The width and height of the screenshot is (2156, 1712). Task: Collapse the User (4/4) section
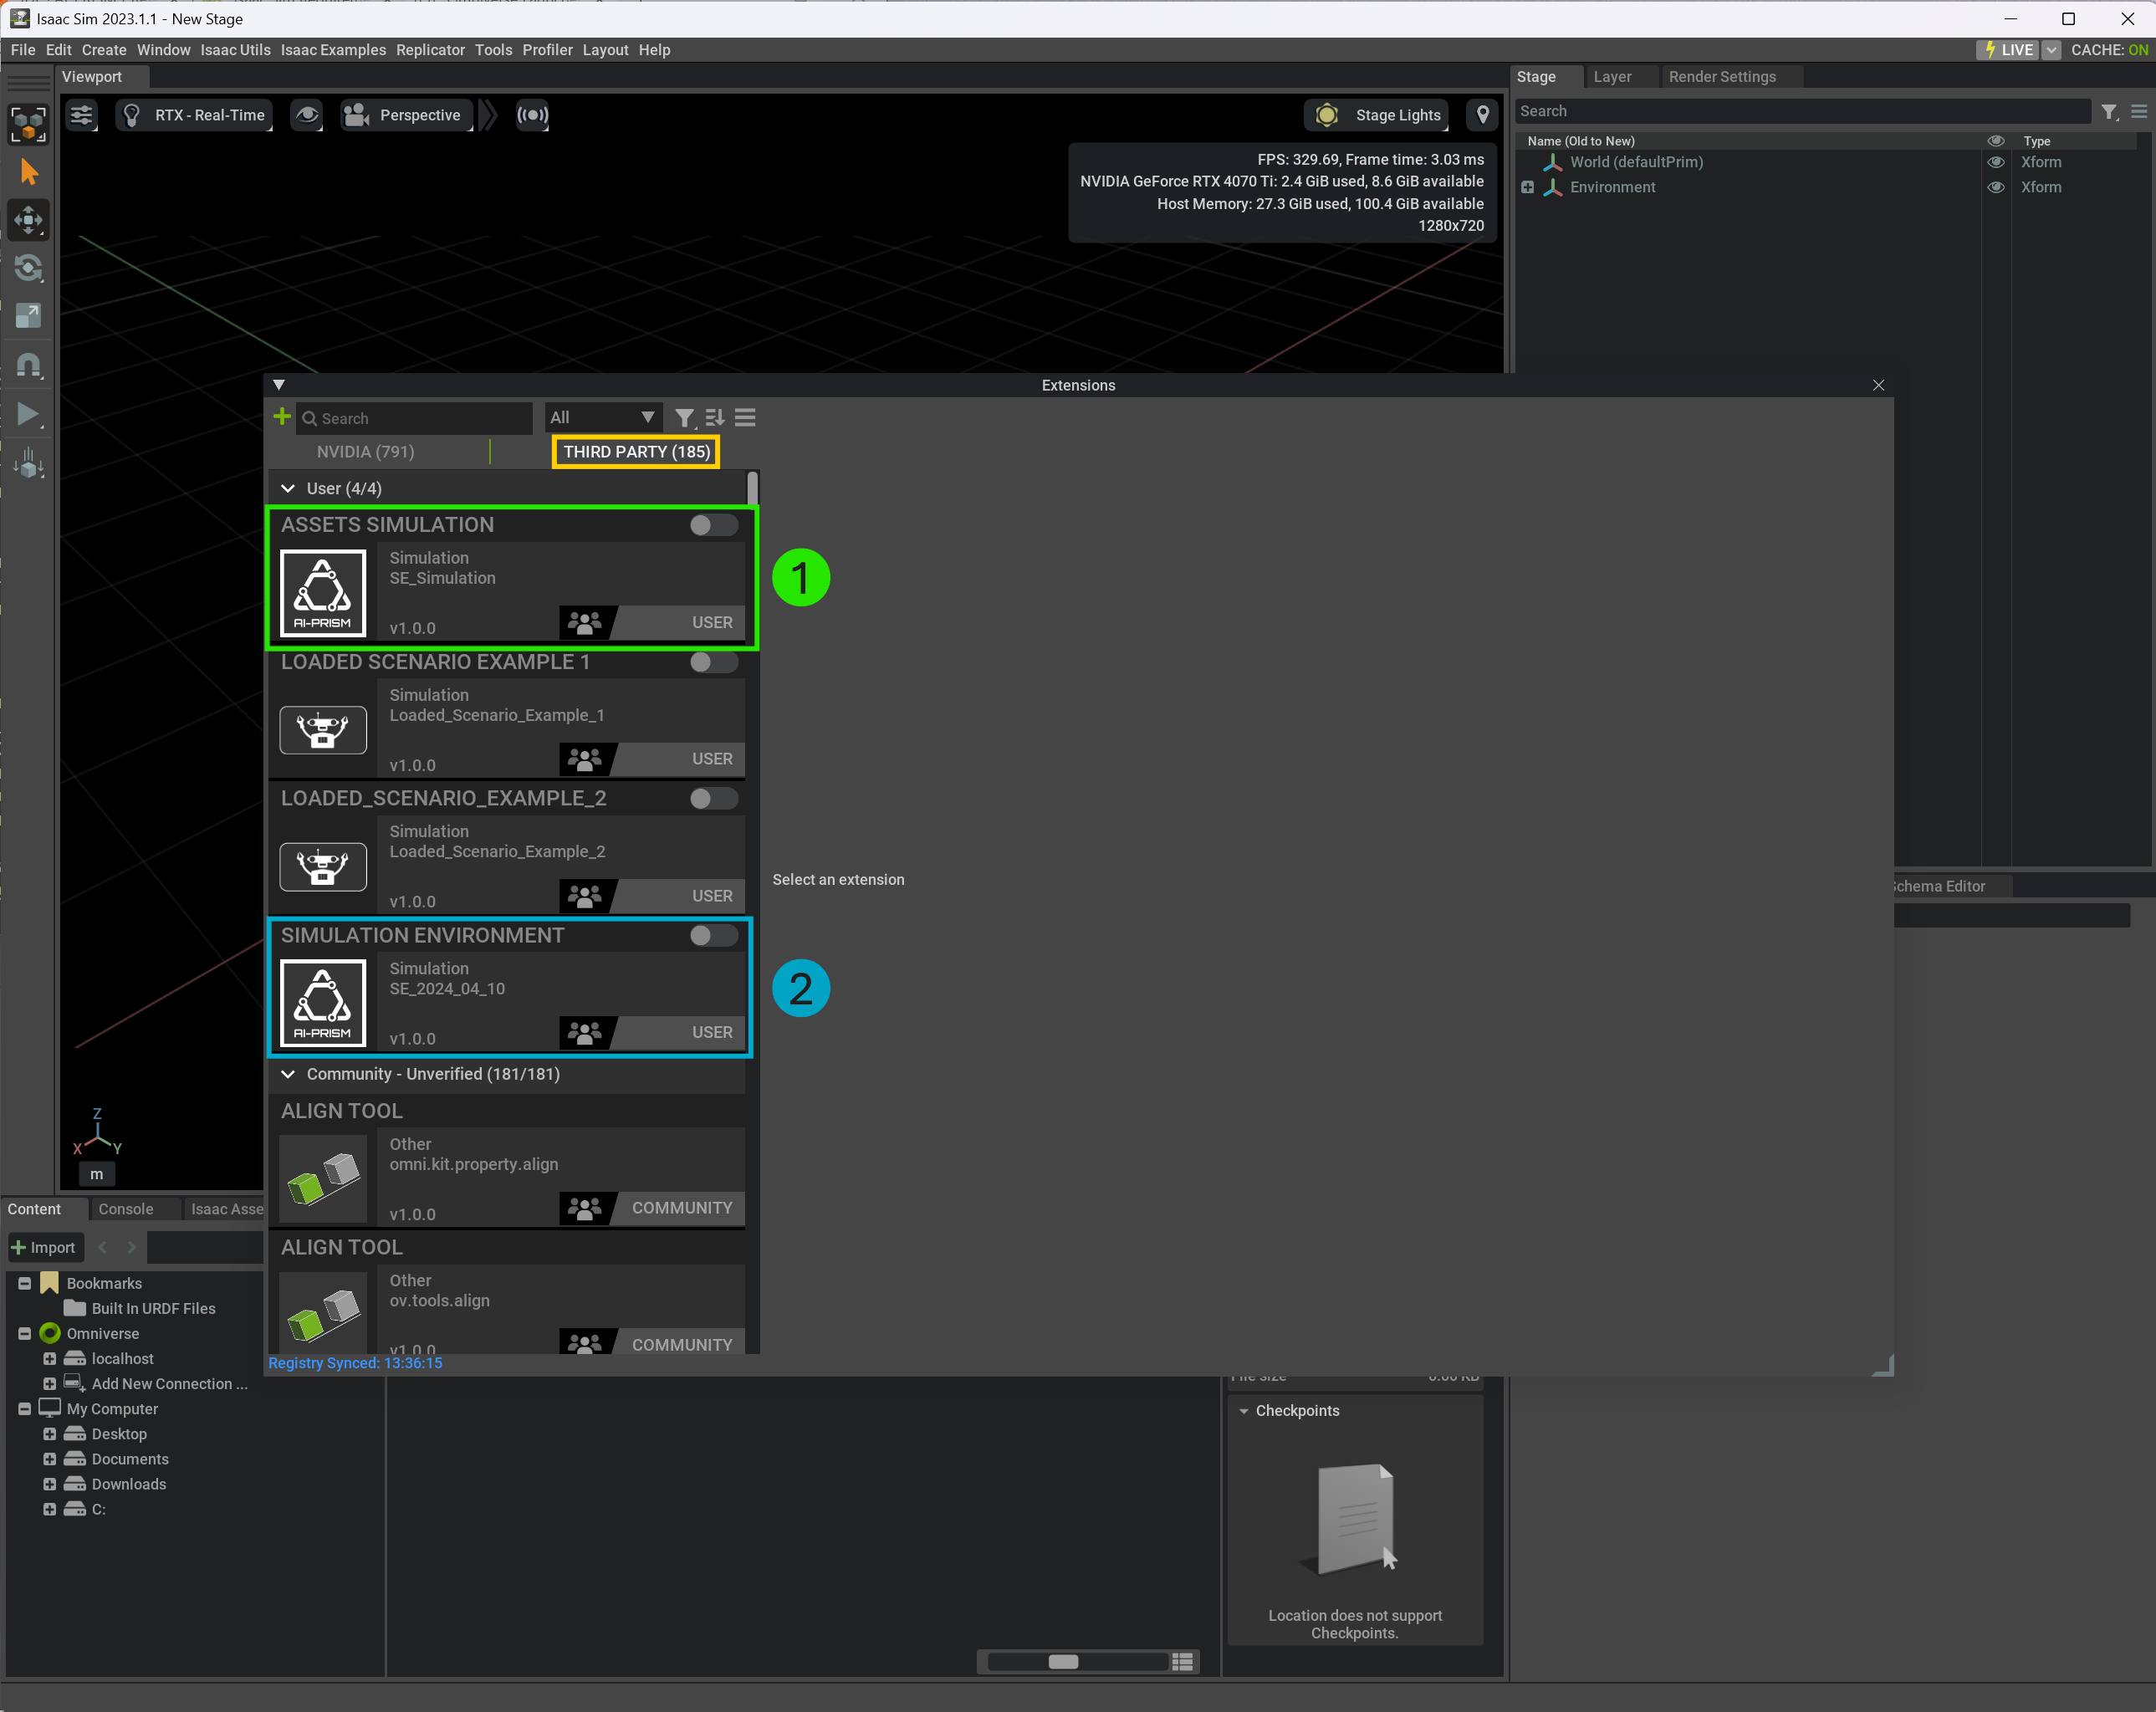(288, 488)
